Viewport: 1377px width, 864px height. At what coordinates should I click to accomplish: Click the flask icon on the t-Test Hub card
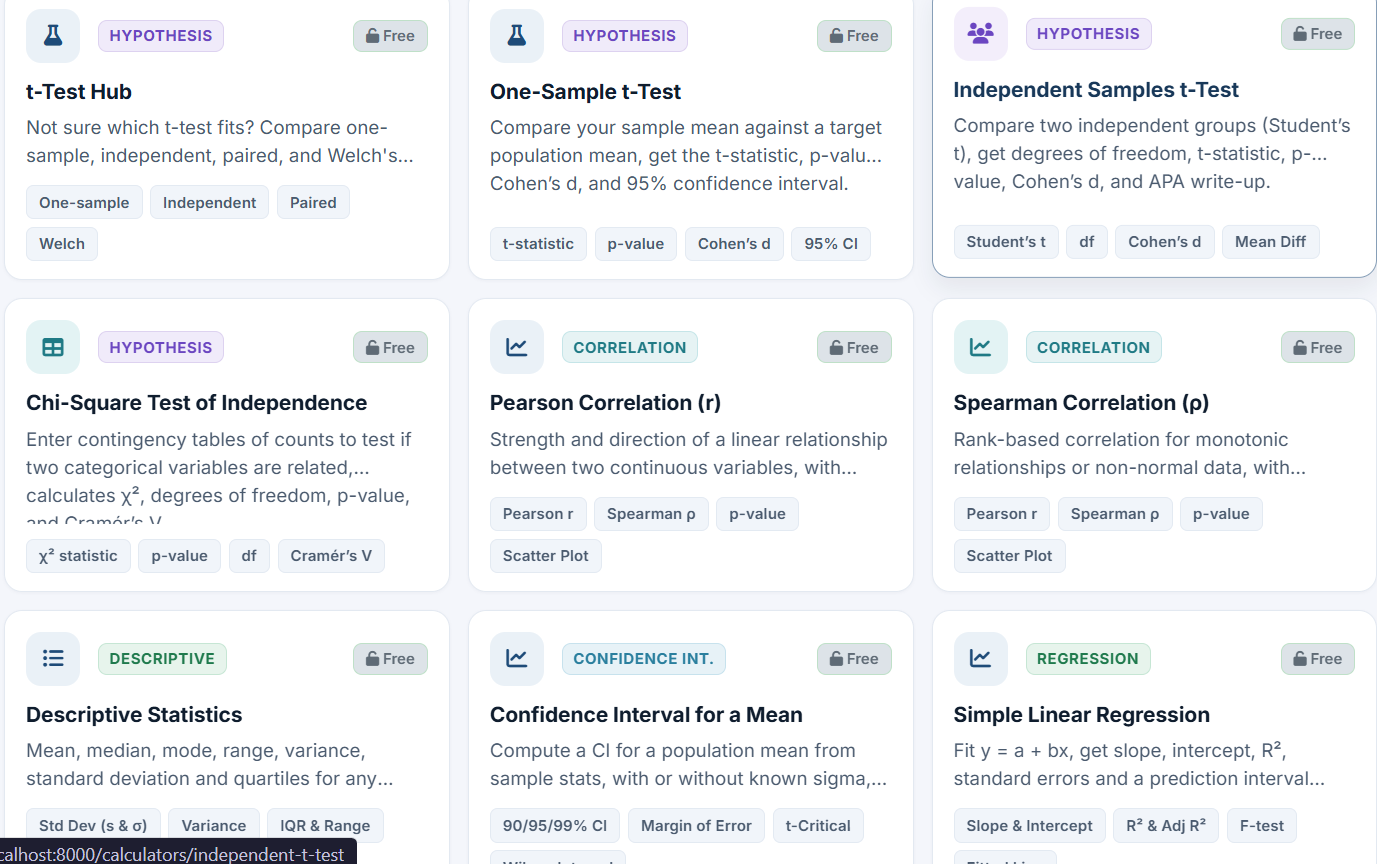(53, 36)
